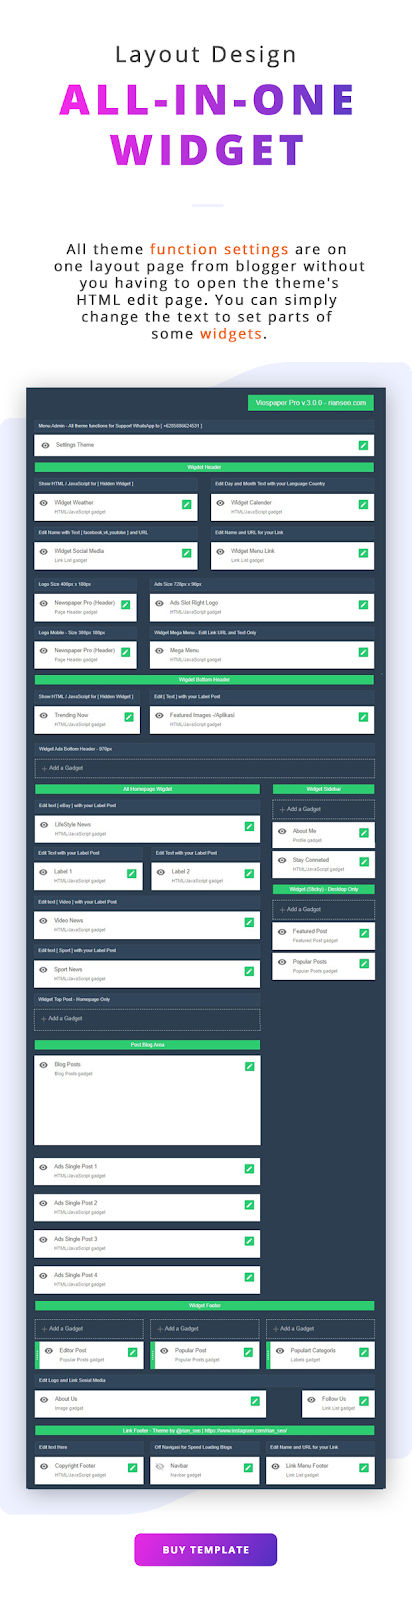Click the Link Footer theme credit bar
The image size is (412, 1600).
pyautogui.click(x=205, y=1431)
